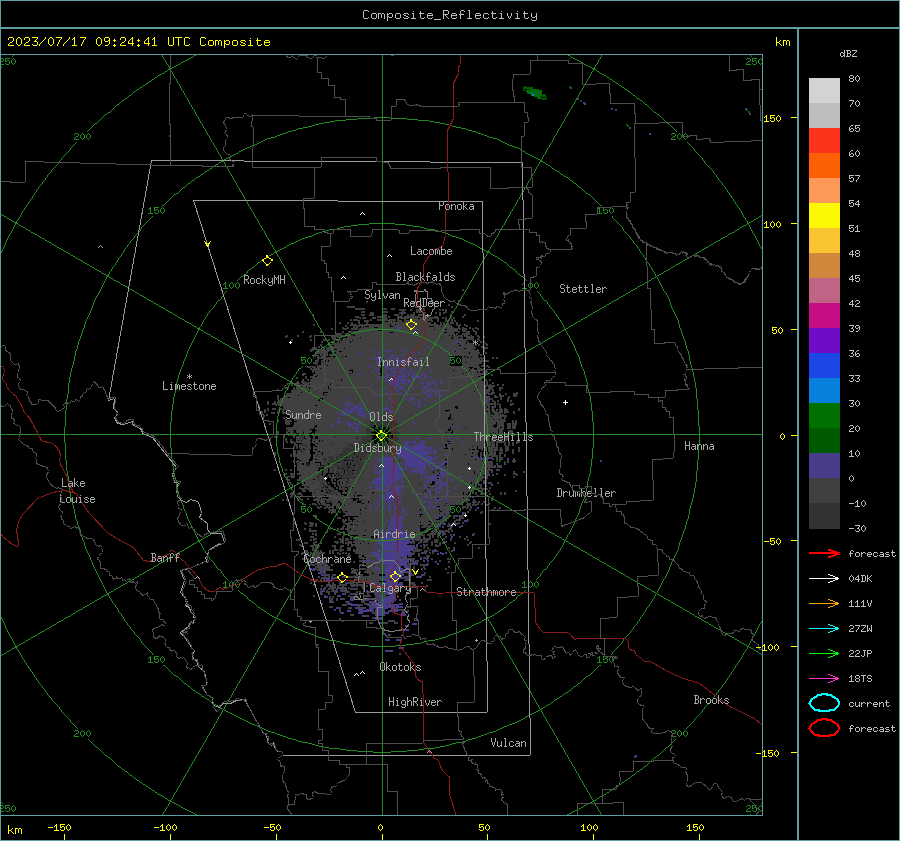The height and width of the screenshot is (841, 900).
Task: Click the HighRiver label
Action: (415, 702)
